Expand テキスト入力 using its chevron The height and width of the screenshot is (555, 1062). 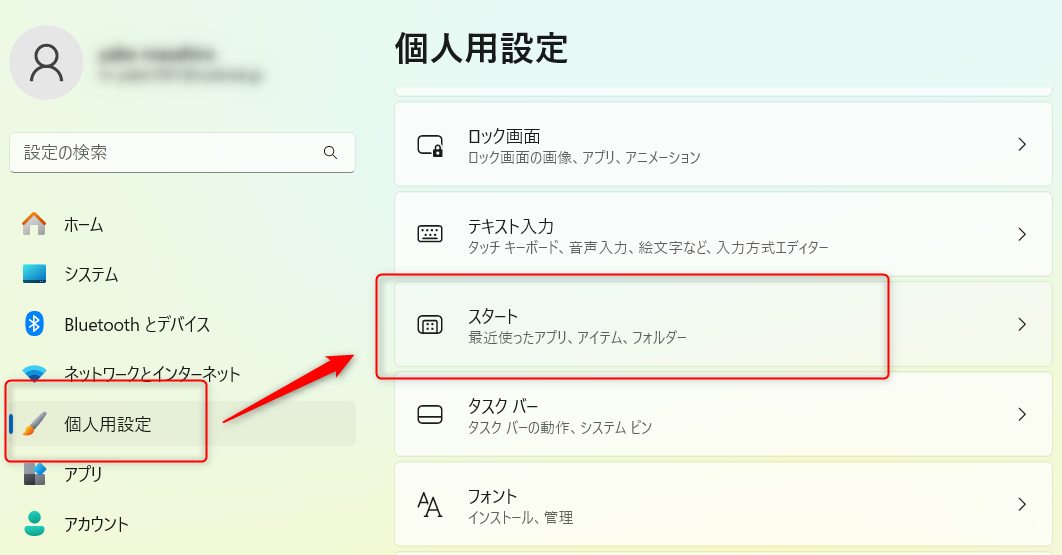pos(1022,234)
